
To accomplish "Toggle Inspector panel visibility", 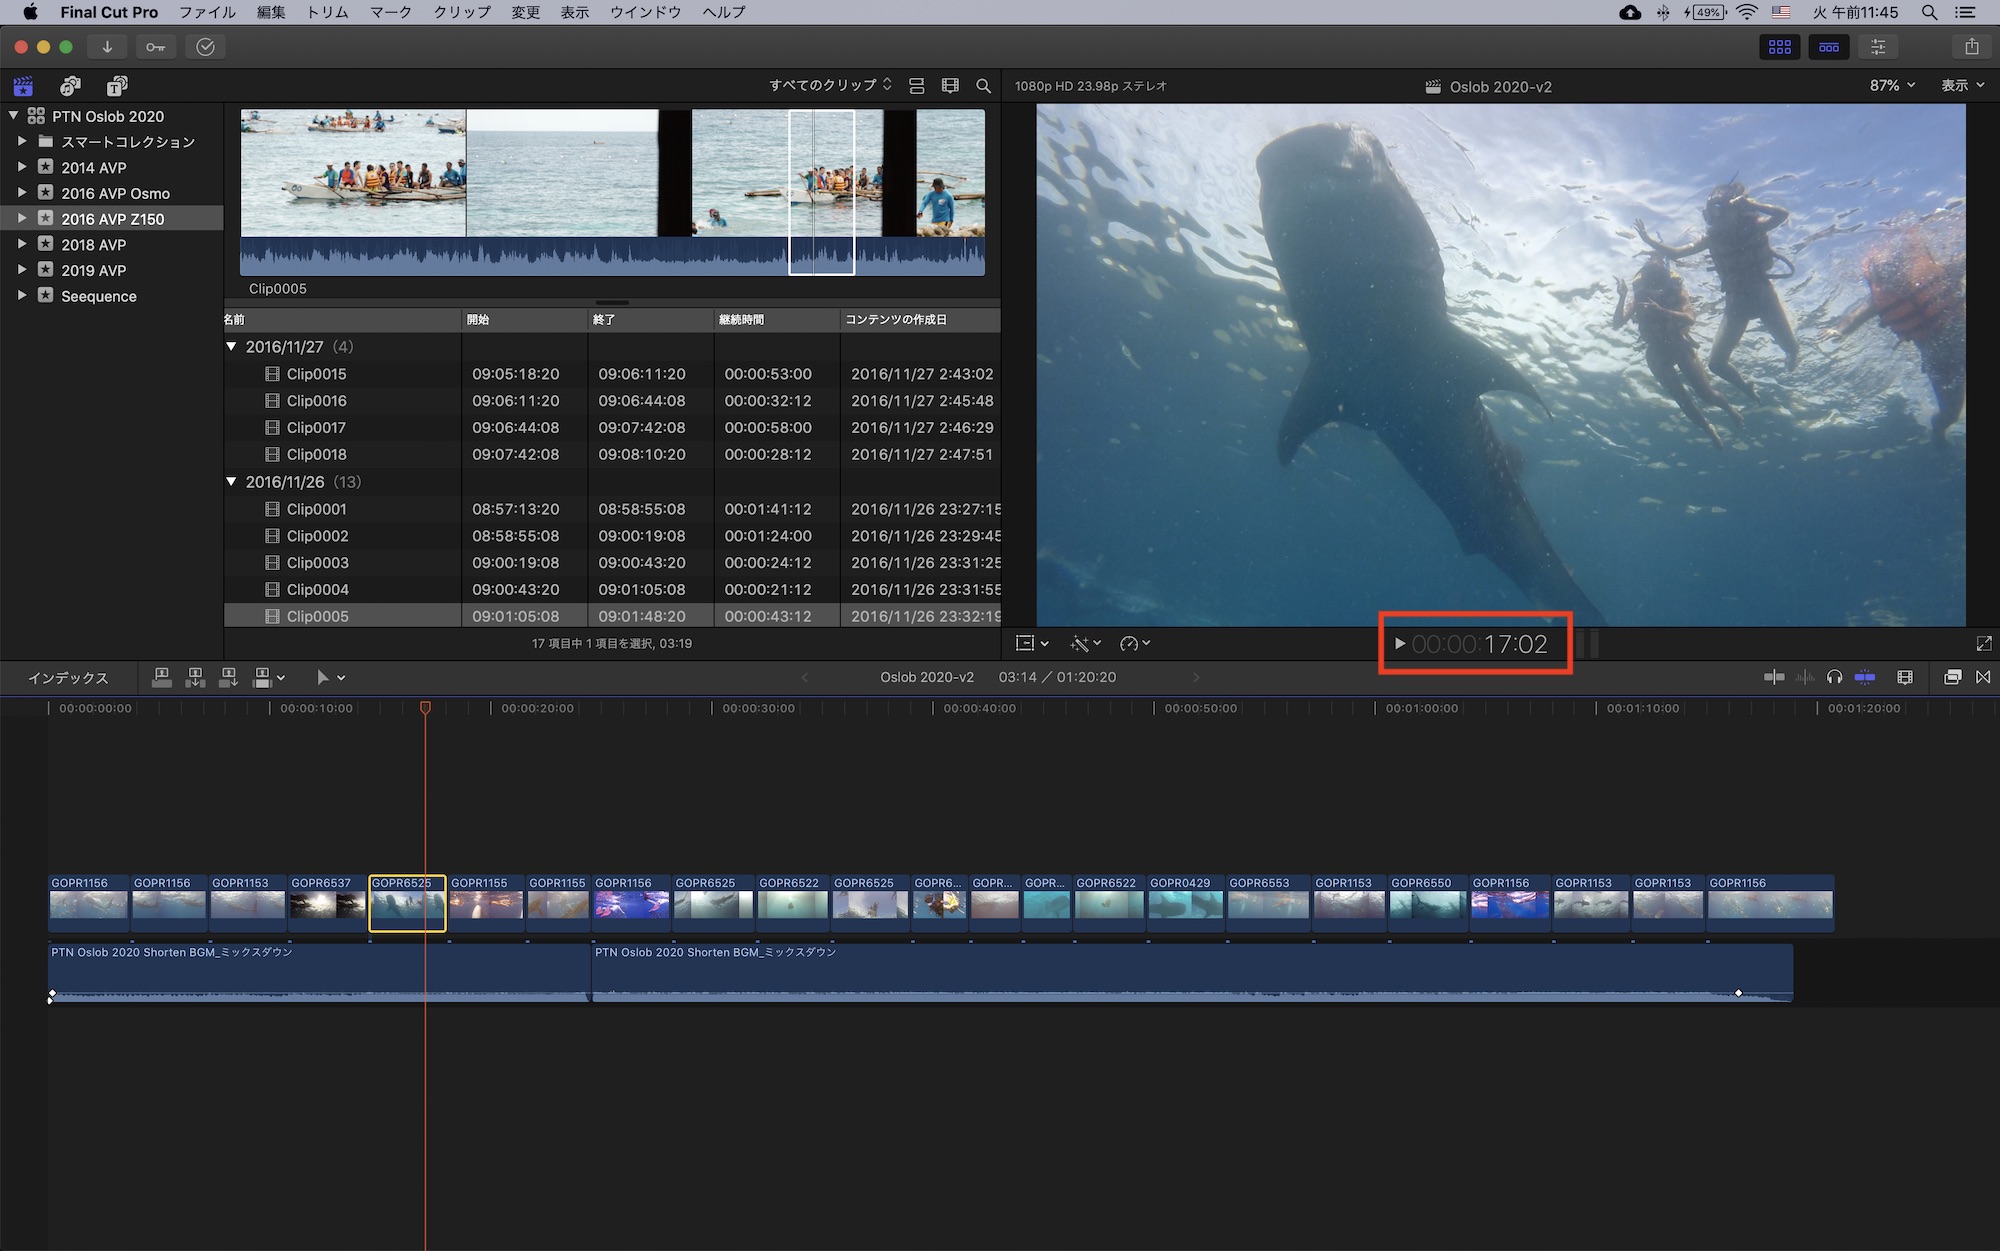I will click(1878, 47).
